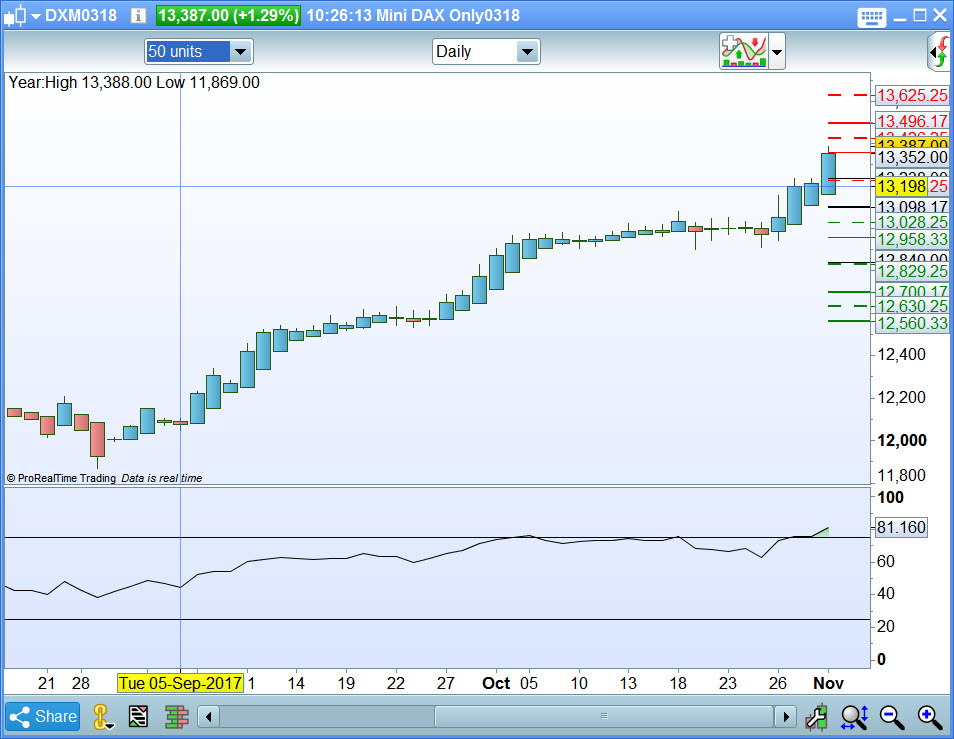Click the Share button
Image resolution: width=954 pixels, height=739 pixels.
point(43,716)
